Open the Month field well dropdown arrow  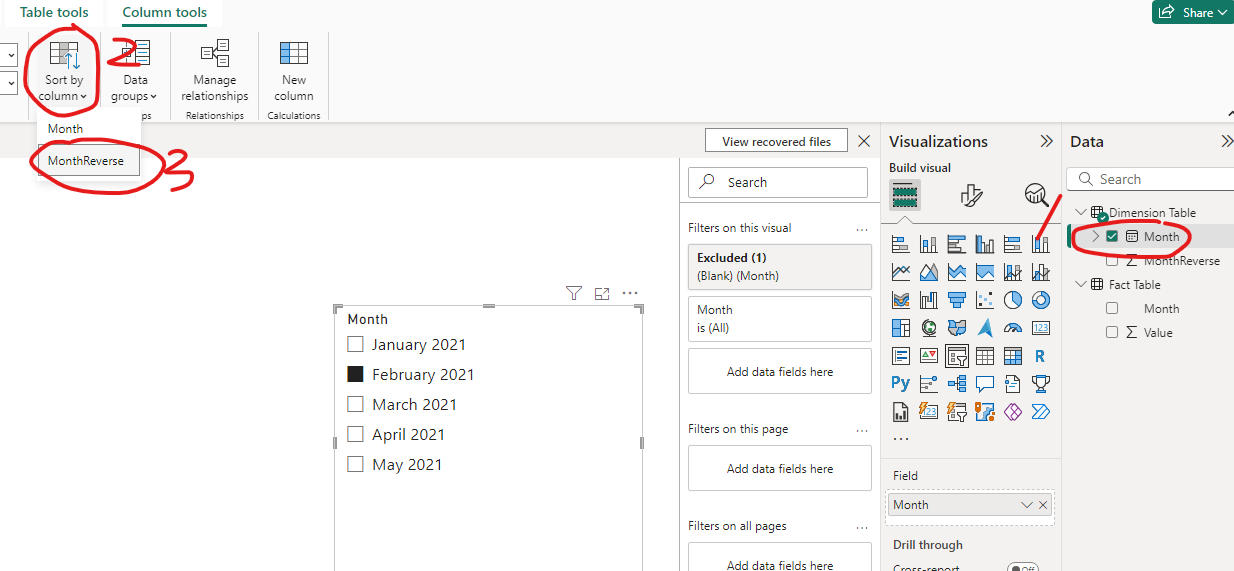tap(1026, 505)
